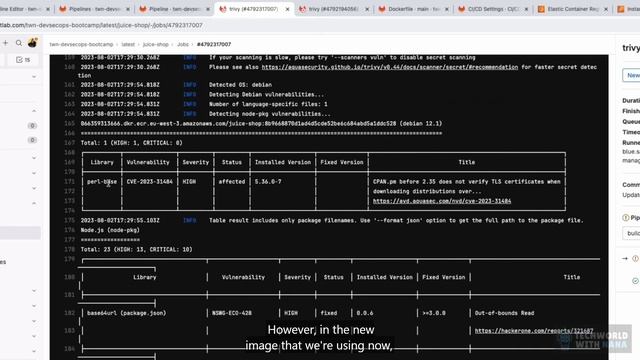This screenshot has height=360, width=640.
Task: Select the highlighted item in left sidebar
Action: coord(20,233)
